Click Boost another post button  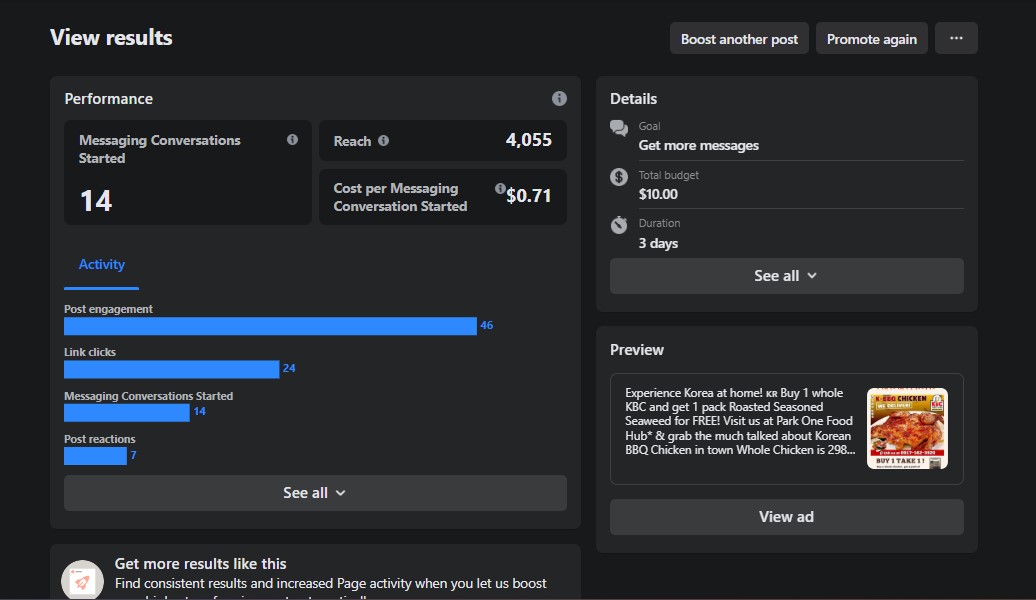tap(739, 39)
